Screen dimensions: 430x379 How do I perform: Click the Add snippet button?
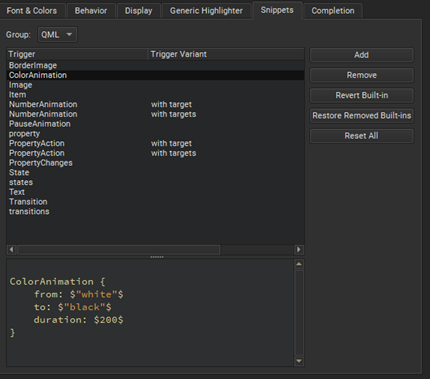click(x=362, y=55)
